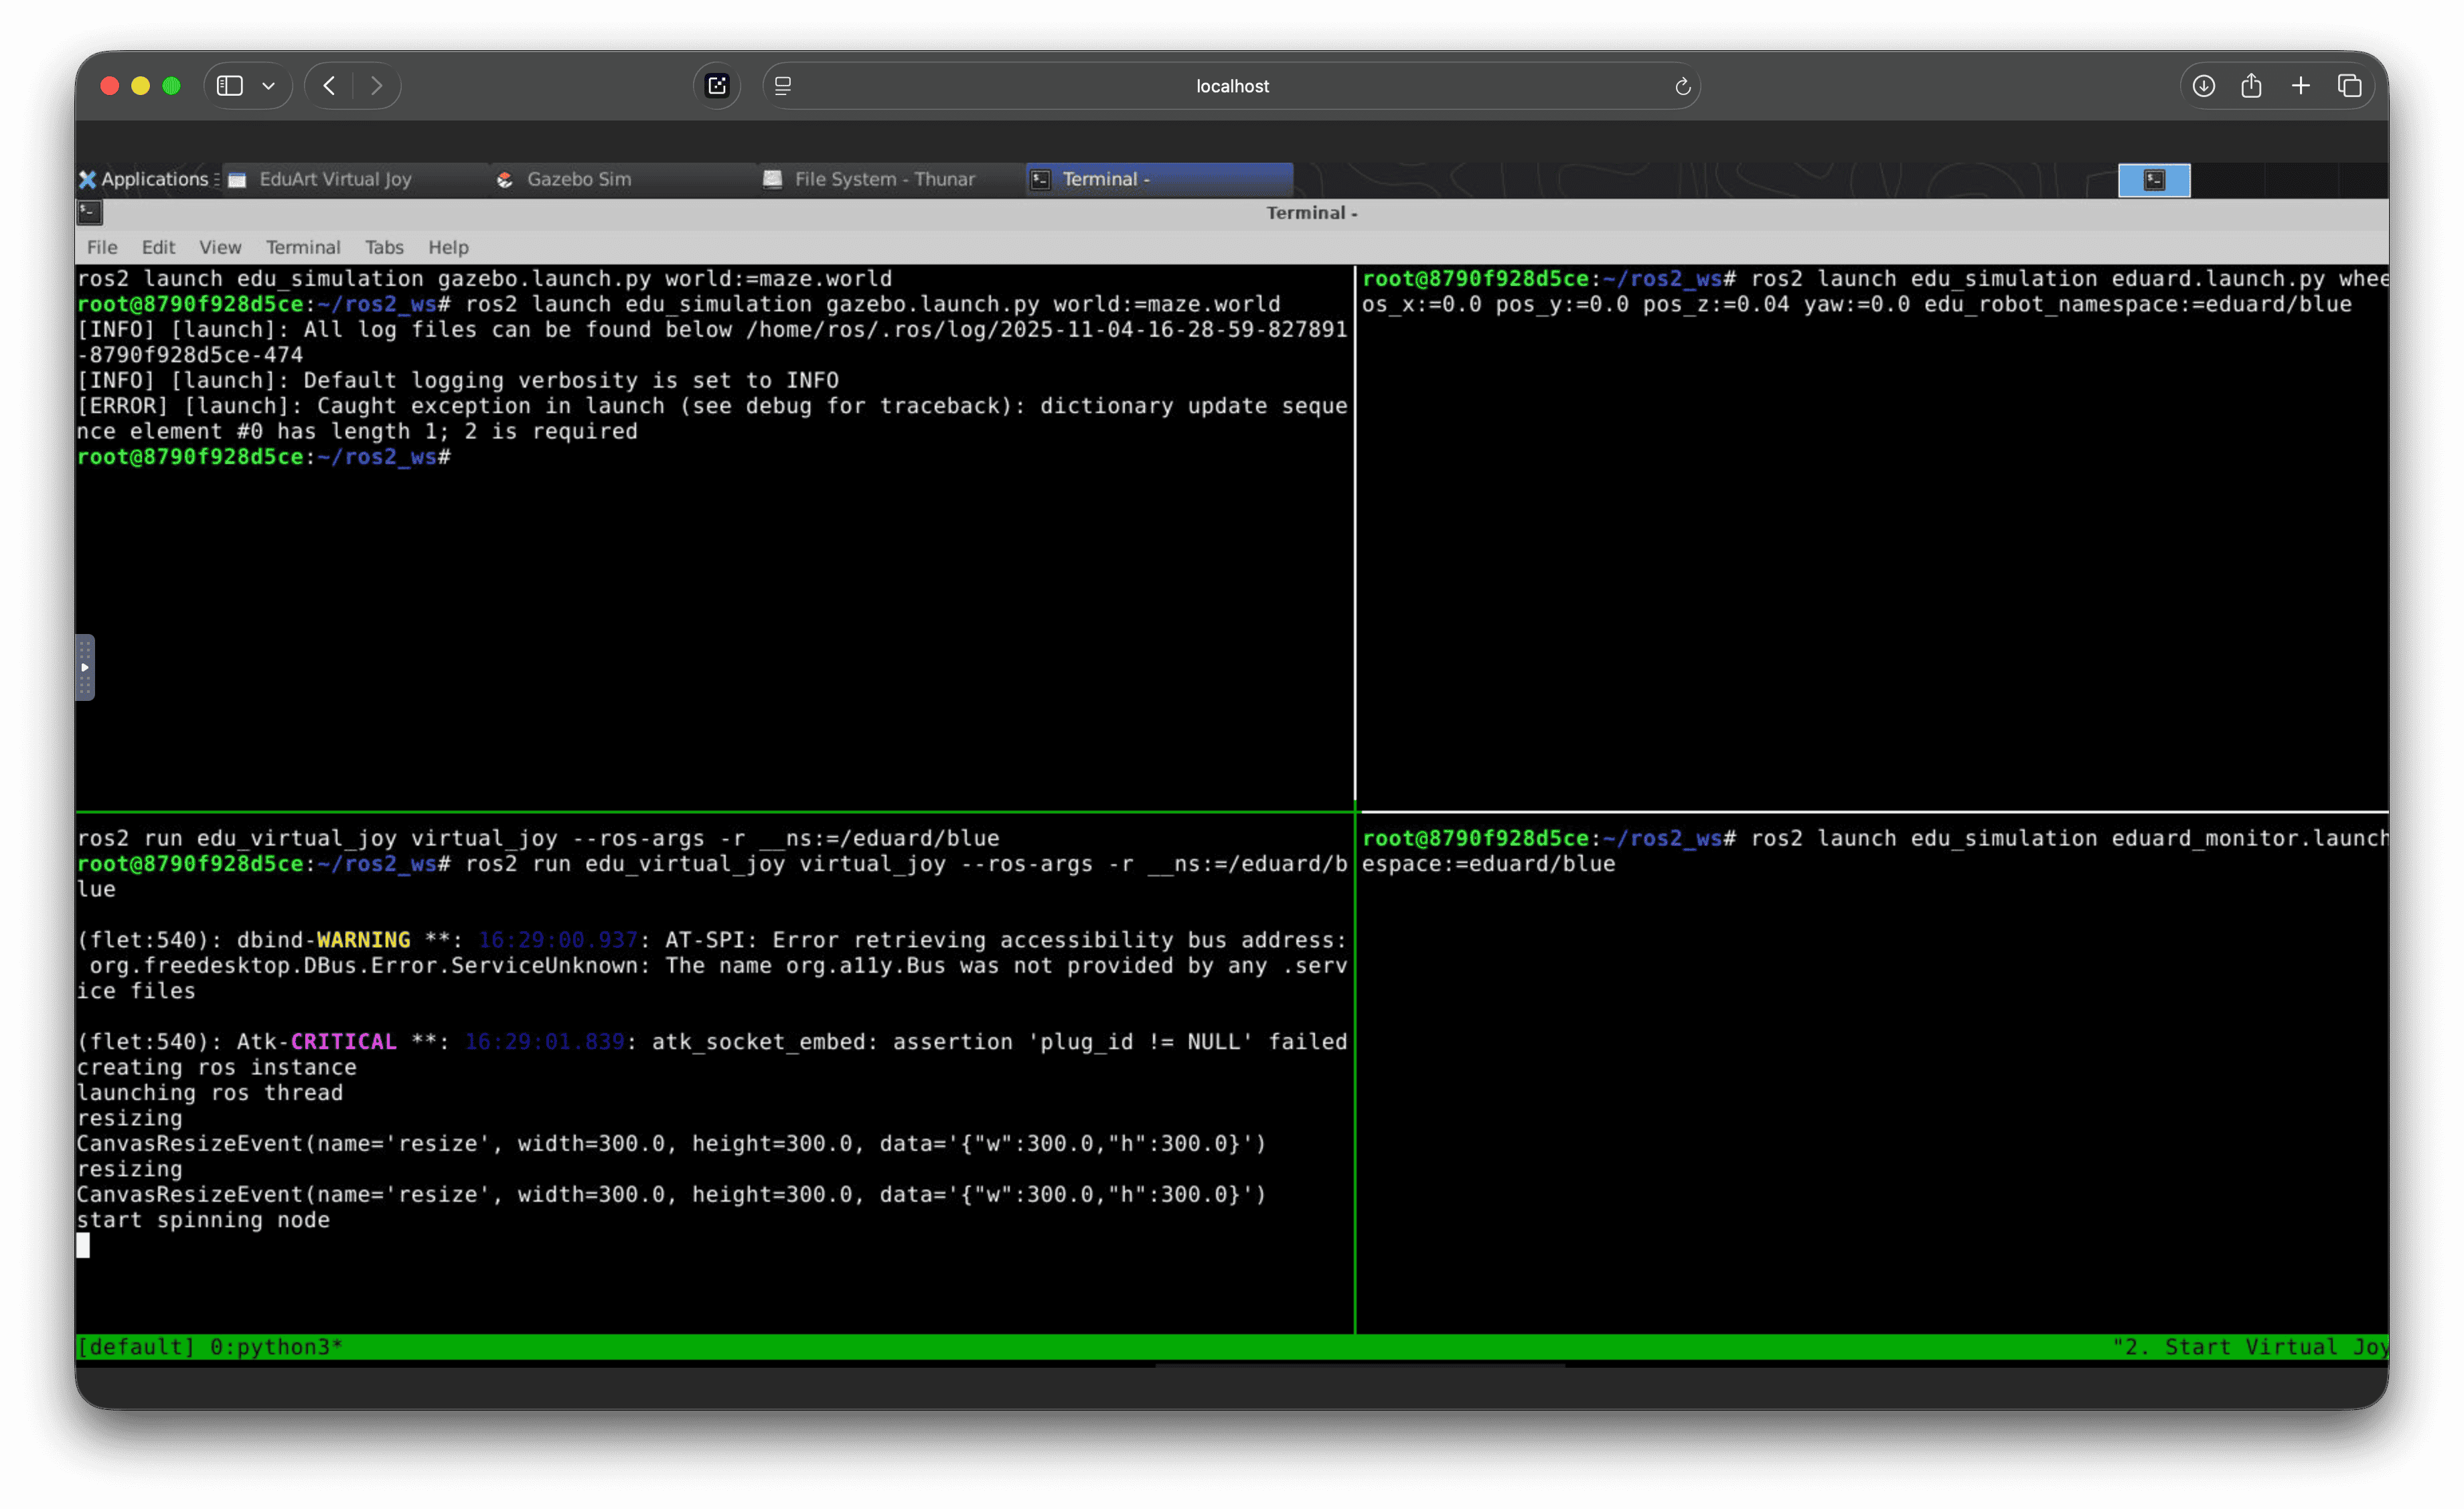The image size is (2464, 1509).
Task: Open the screen sharing icon in the toolbar
Action: [717, 86]
